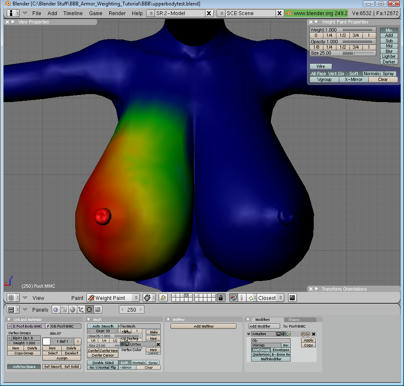The image size is (404, 386).
Task: Open the SR:2-Model screen dropdown
Action: point(150,13)
